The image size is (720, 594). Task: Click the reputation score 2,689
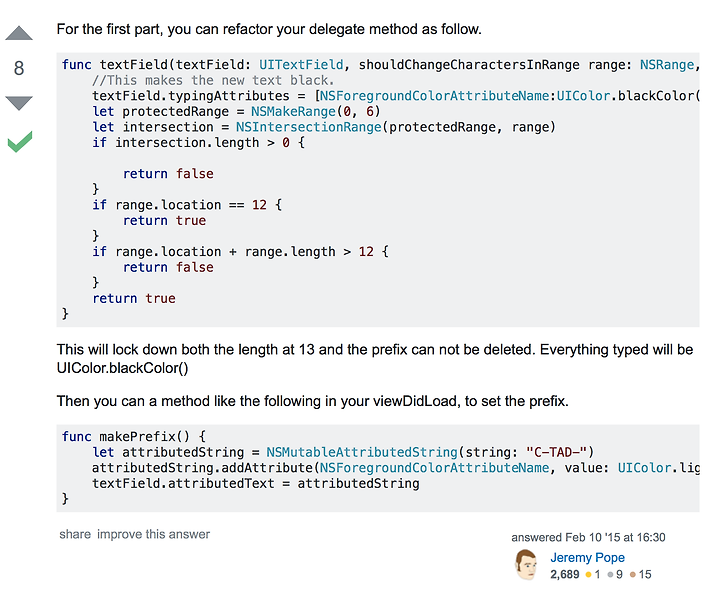coord(565,574)
